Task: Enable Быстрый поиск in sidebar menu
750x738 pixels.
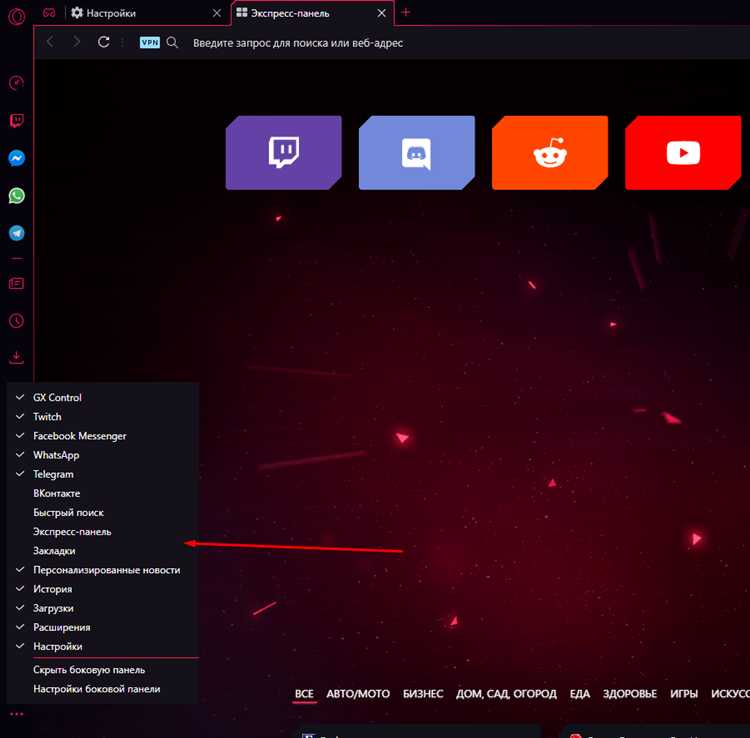Action: point(102,512)
